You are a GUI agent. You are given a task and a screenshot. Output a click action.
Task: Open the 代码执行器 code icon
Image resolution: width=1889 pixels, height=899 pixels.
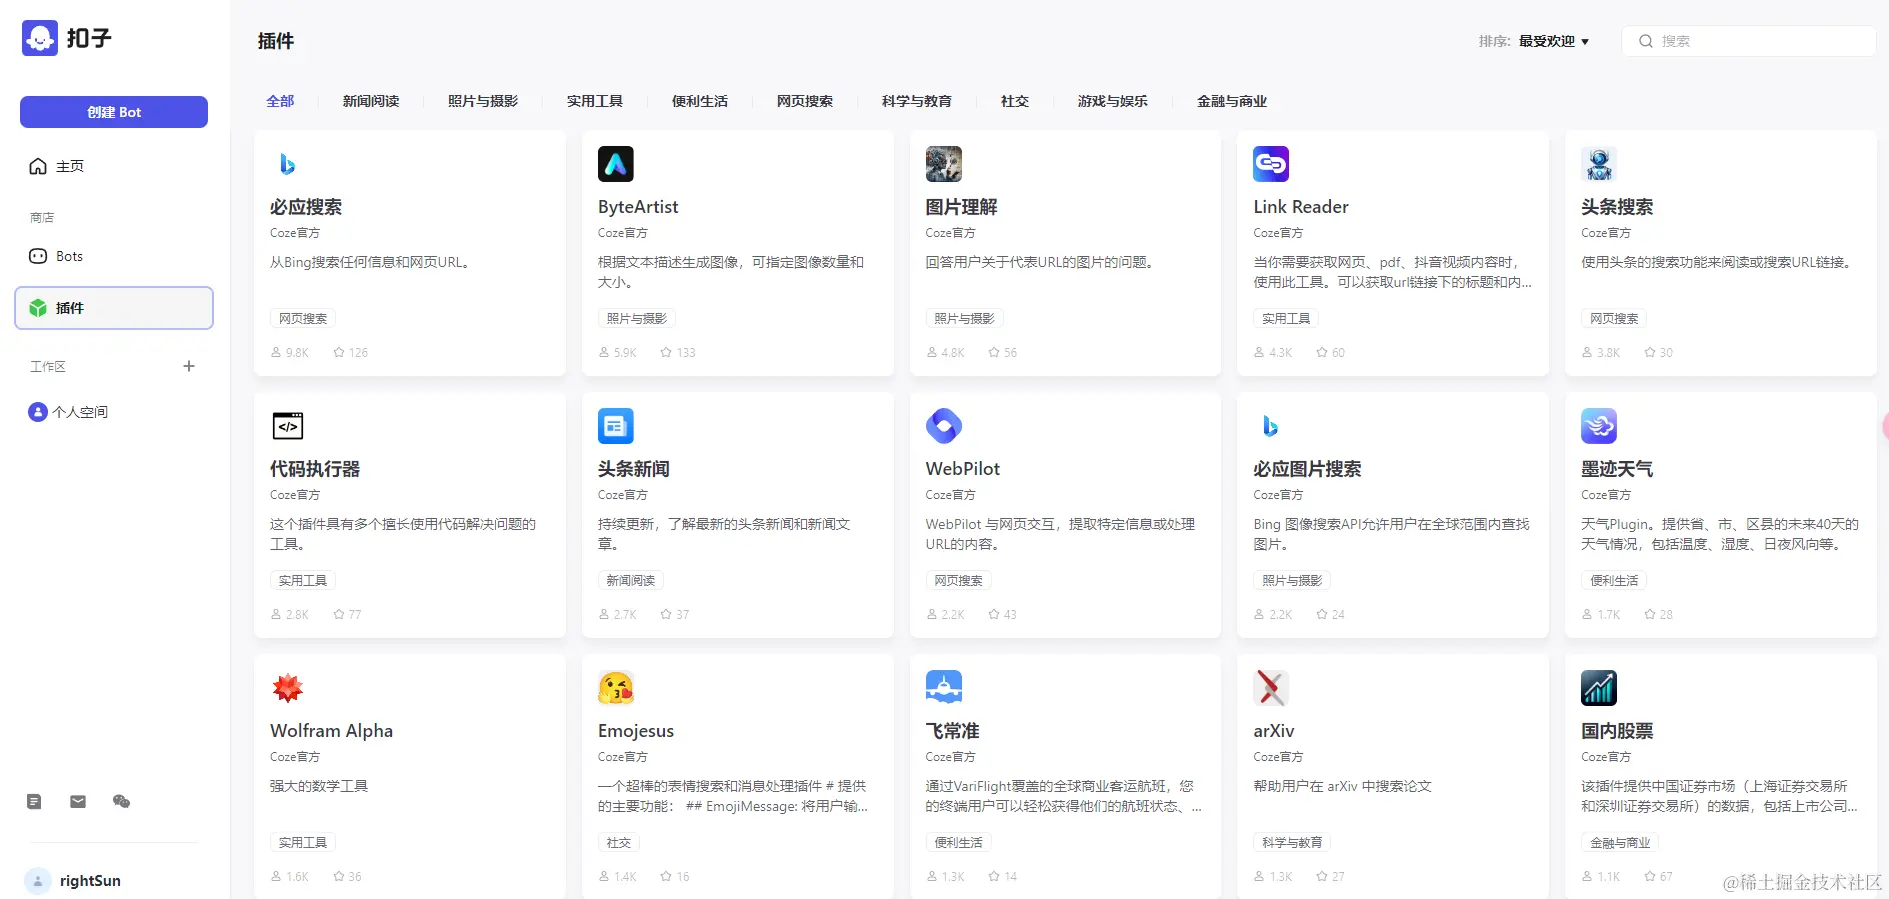pyautogui.click(x=288, y=426)
